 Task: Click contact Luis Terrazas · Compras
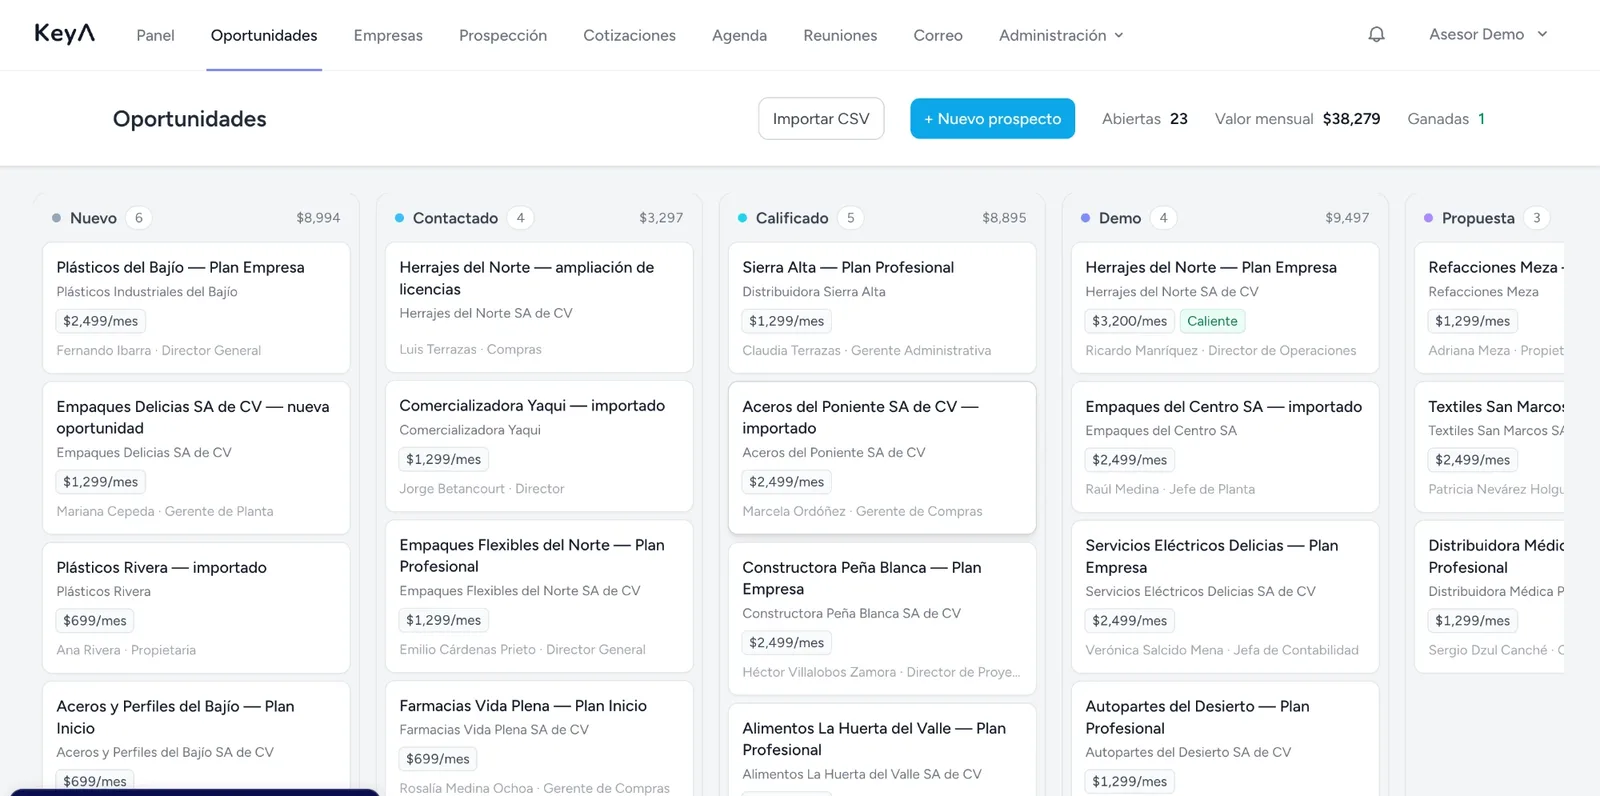[470, 349]
